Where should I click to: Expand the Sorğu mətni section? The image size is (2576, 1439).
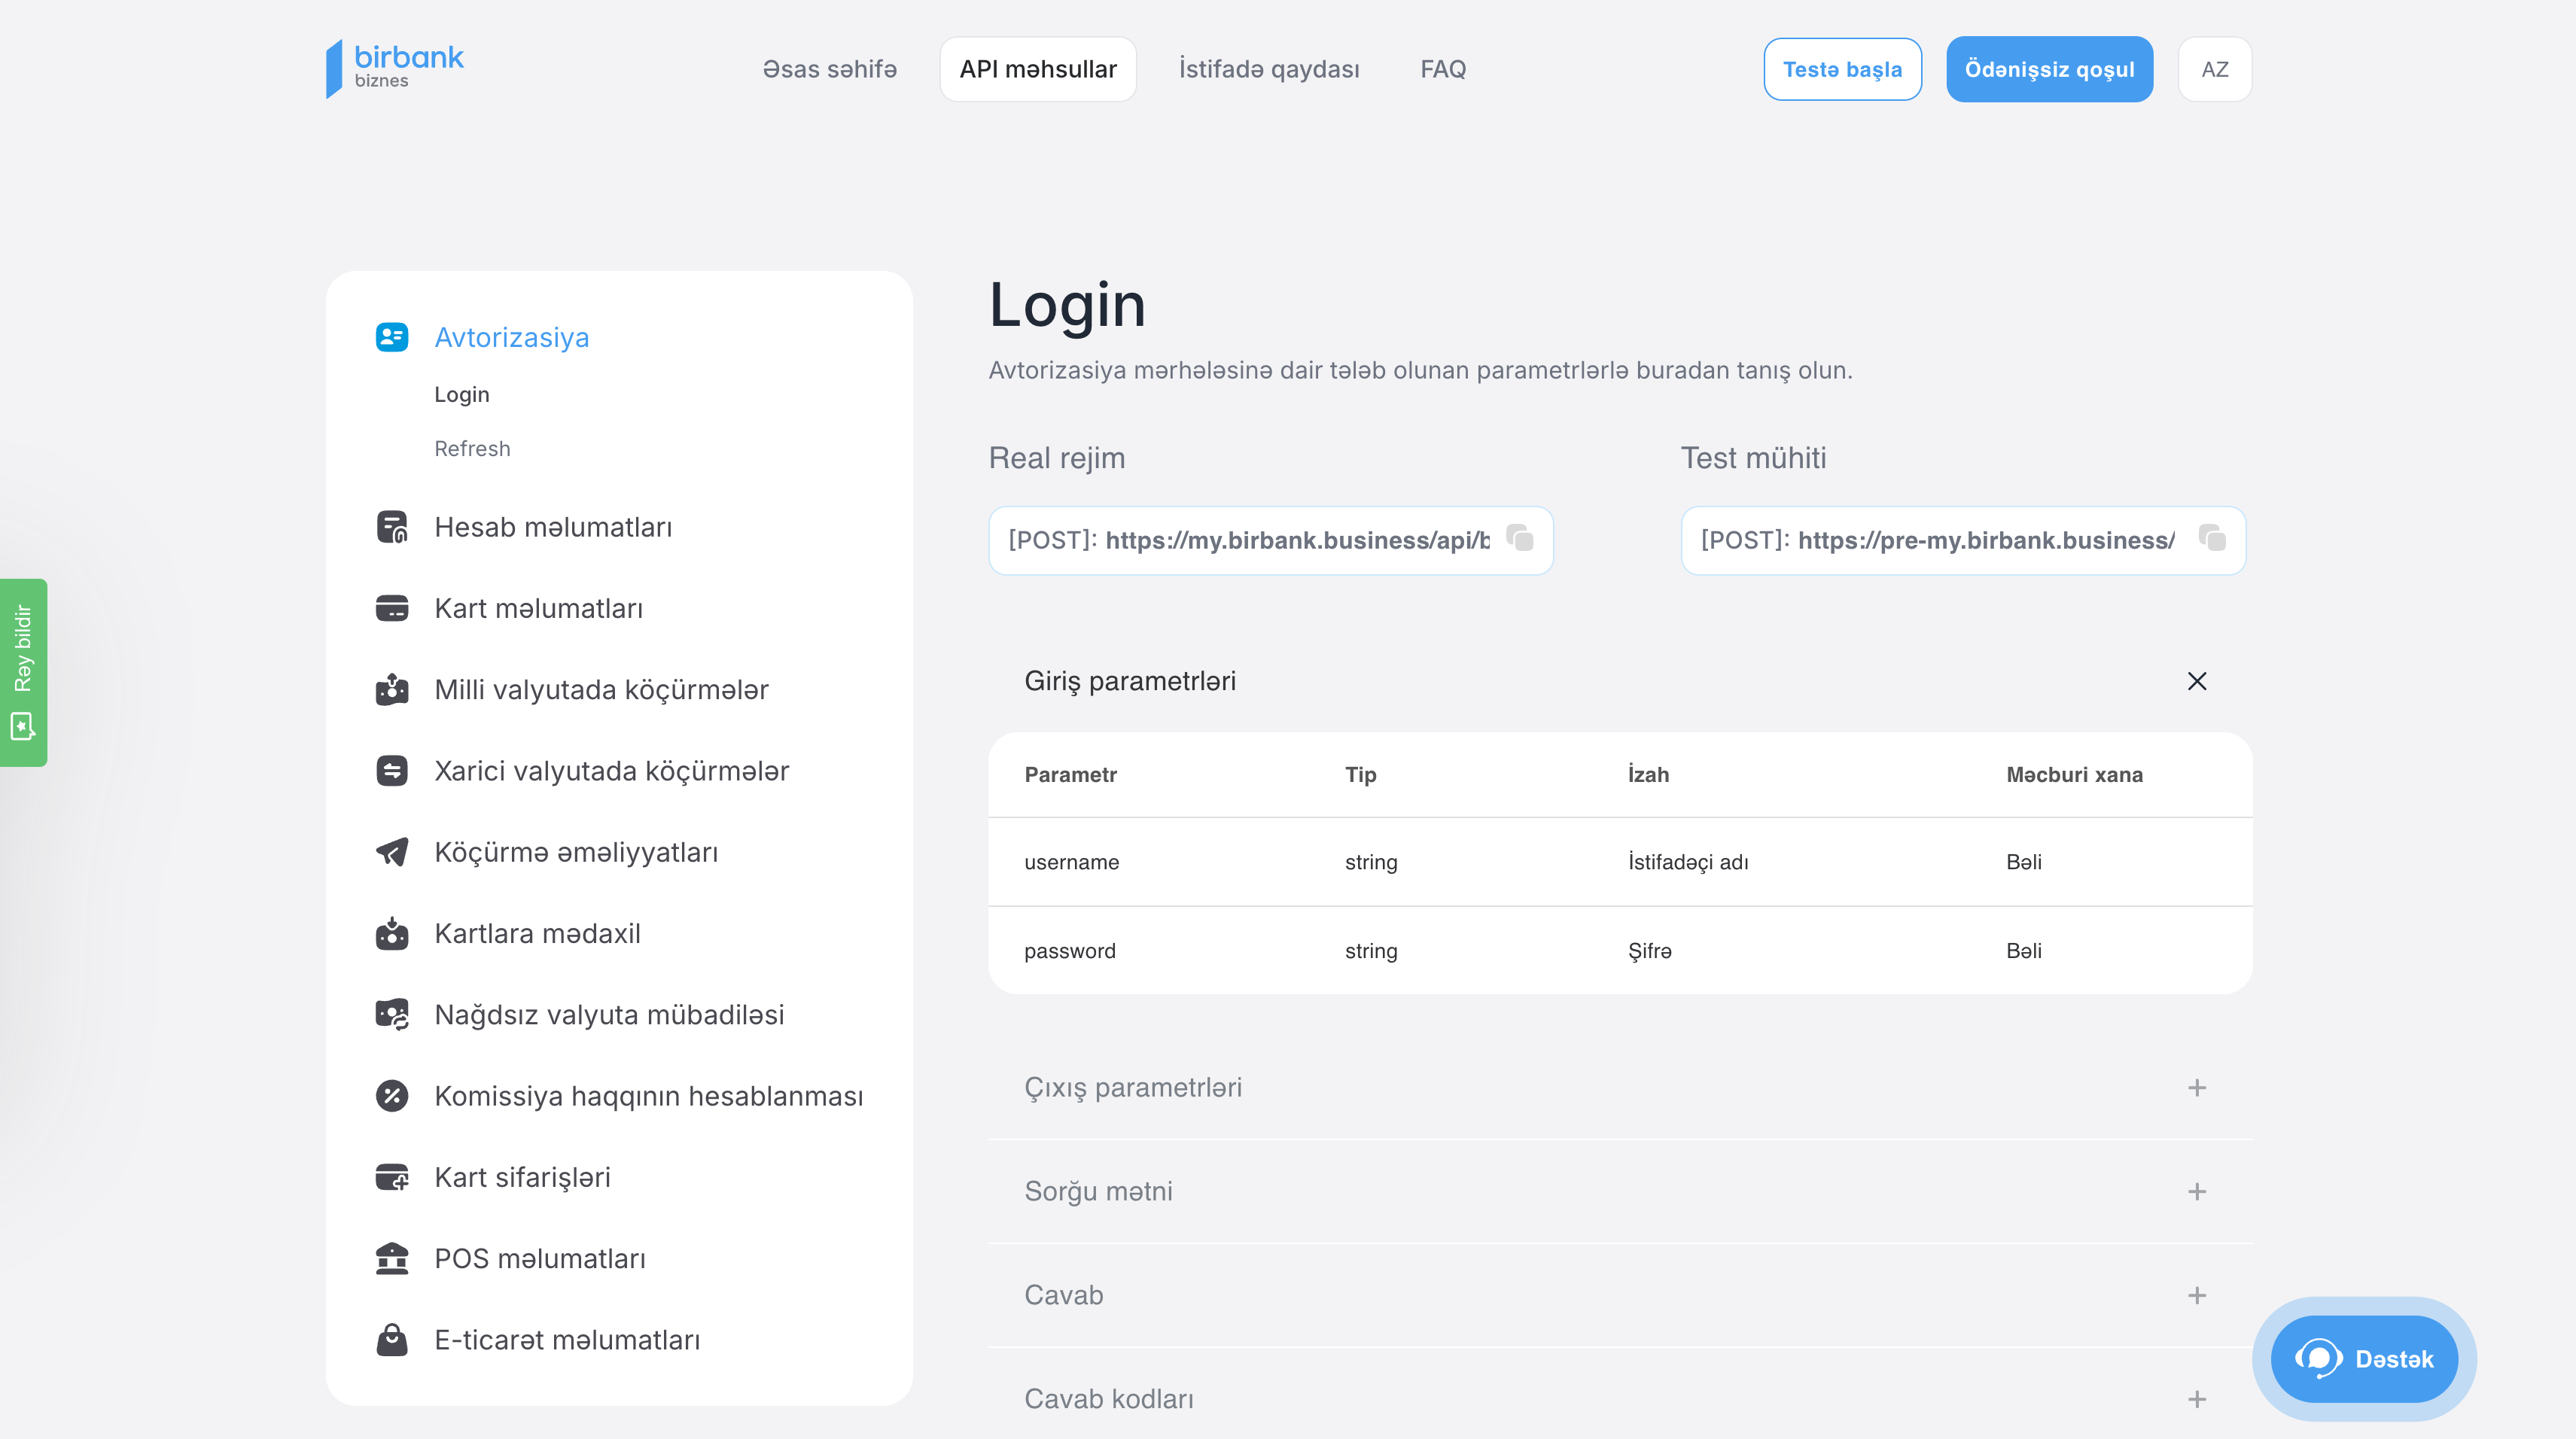2197,1191
